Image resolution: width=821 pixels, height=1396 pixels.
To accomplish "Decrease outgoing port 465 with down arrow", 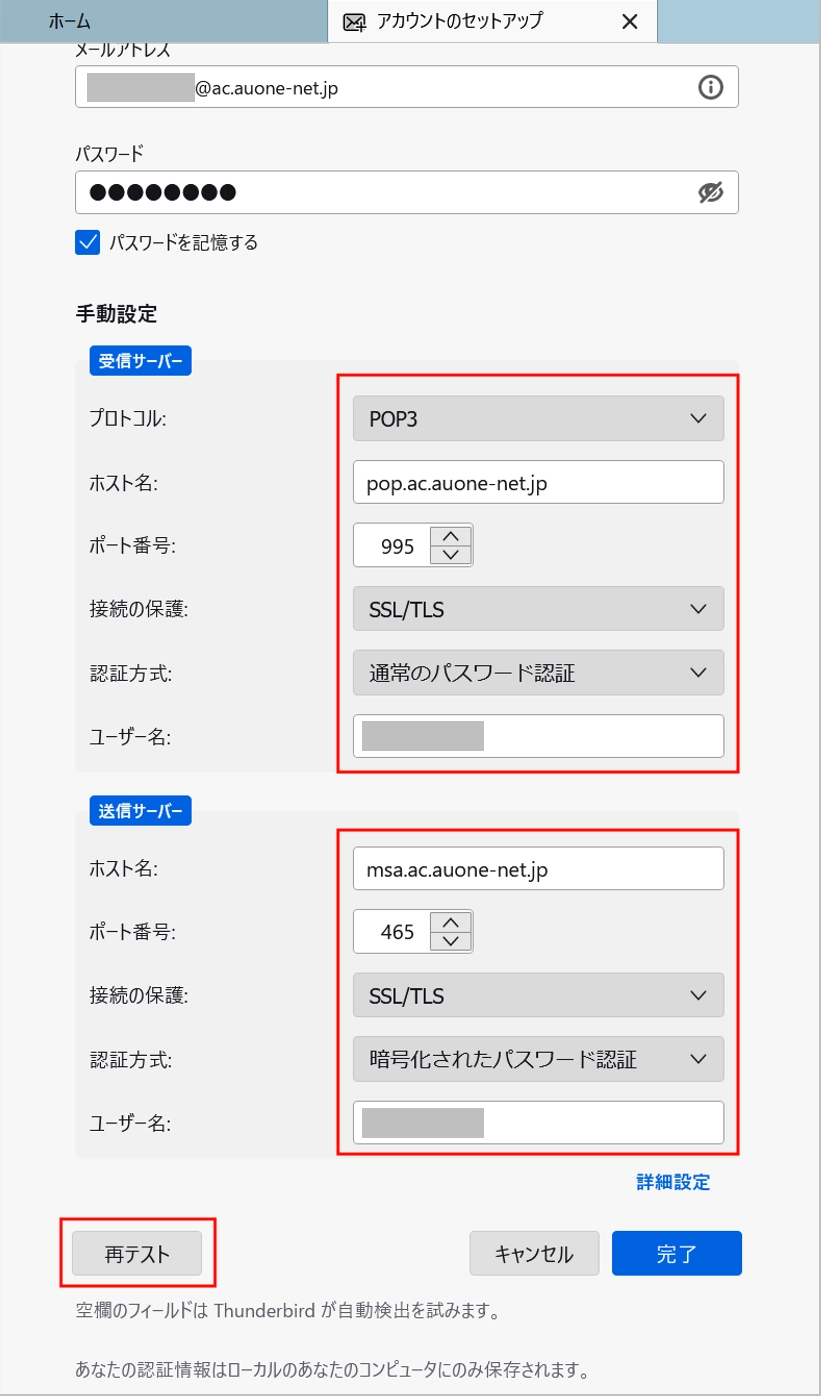I will [x=450, y=942].
